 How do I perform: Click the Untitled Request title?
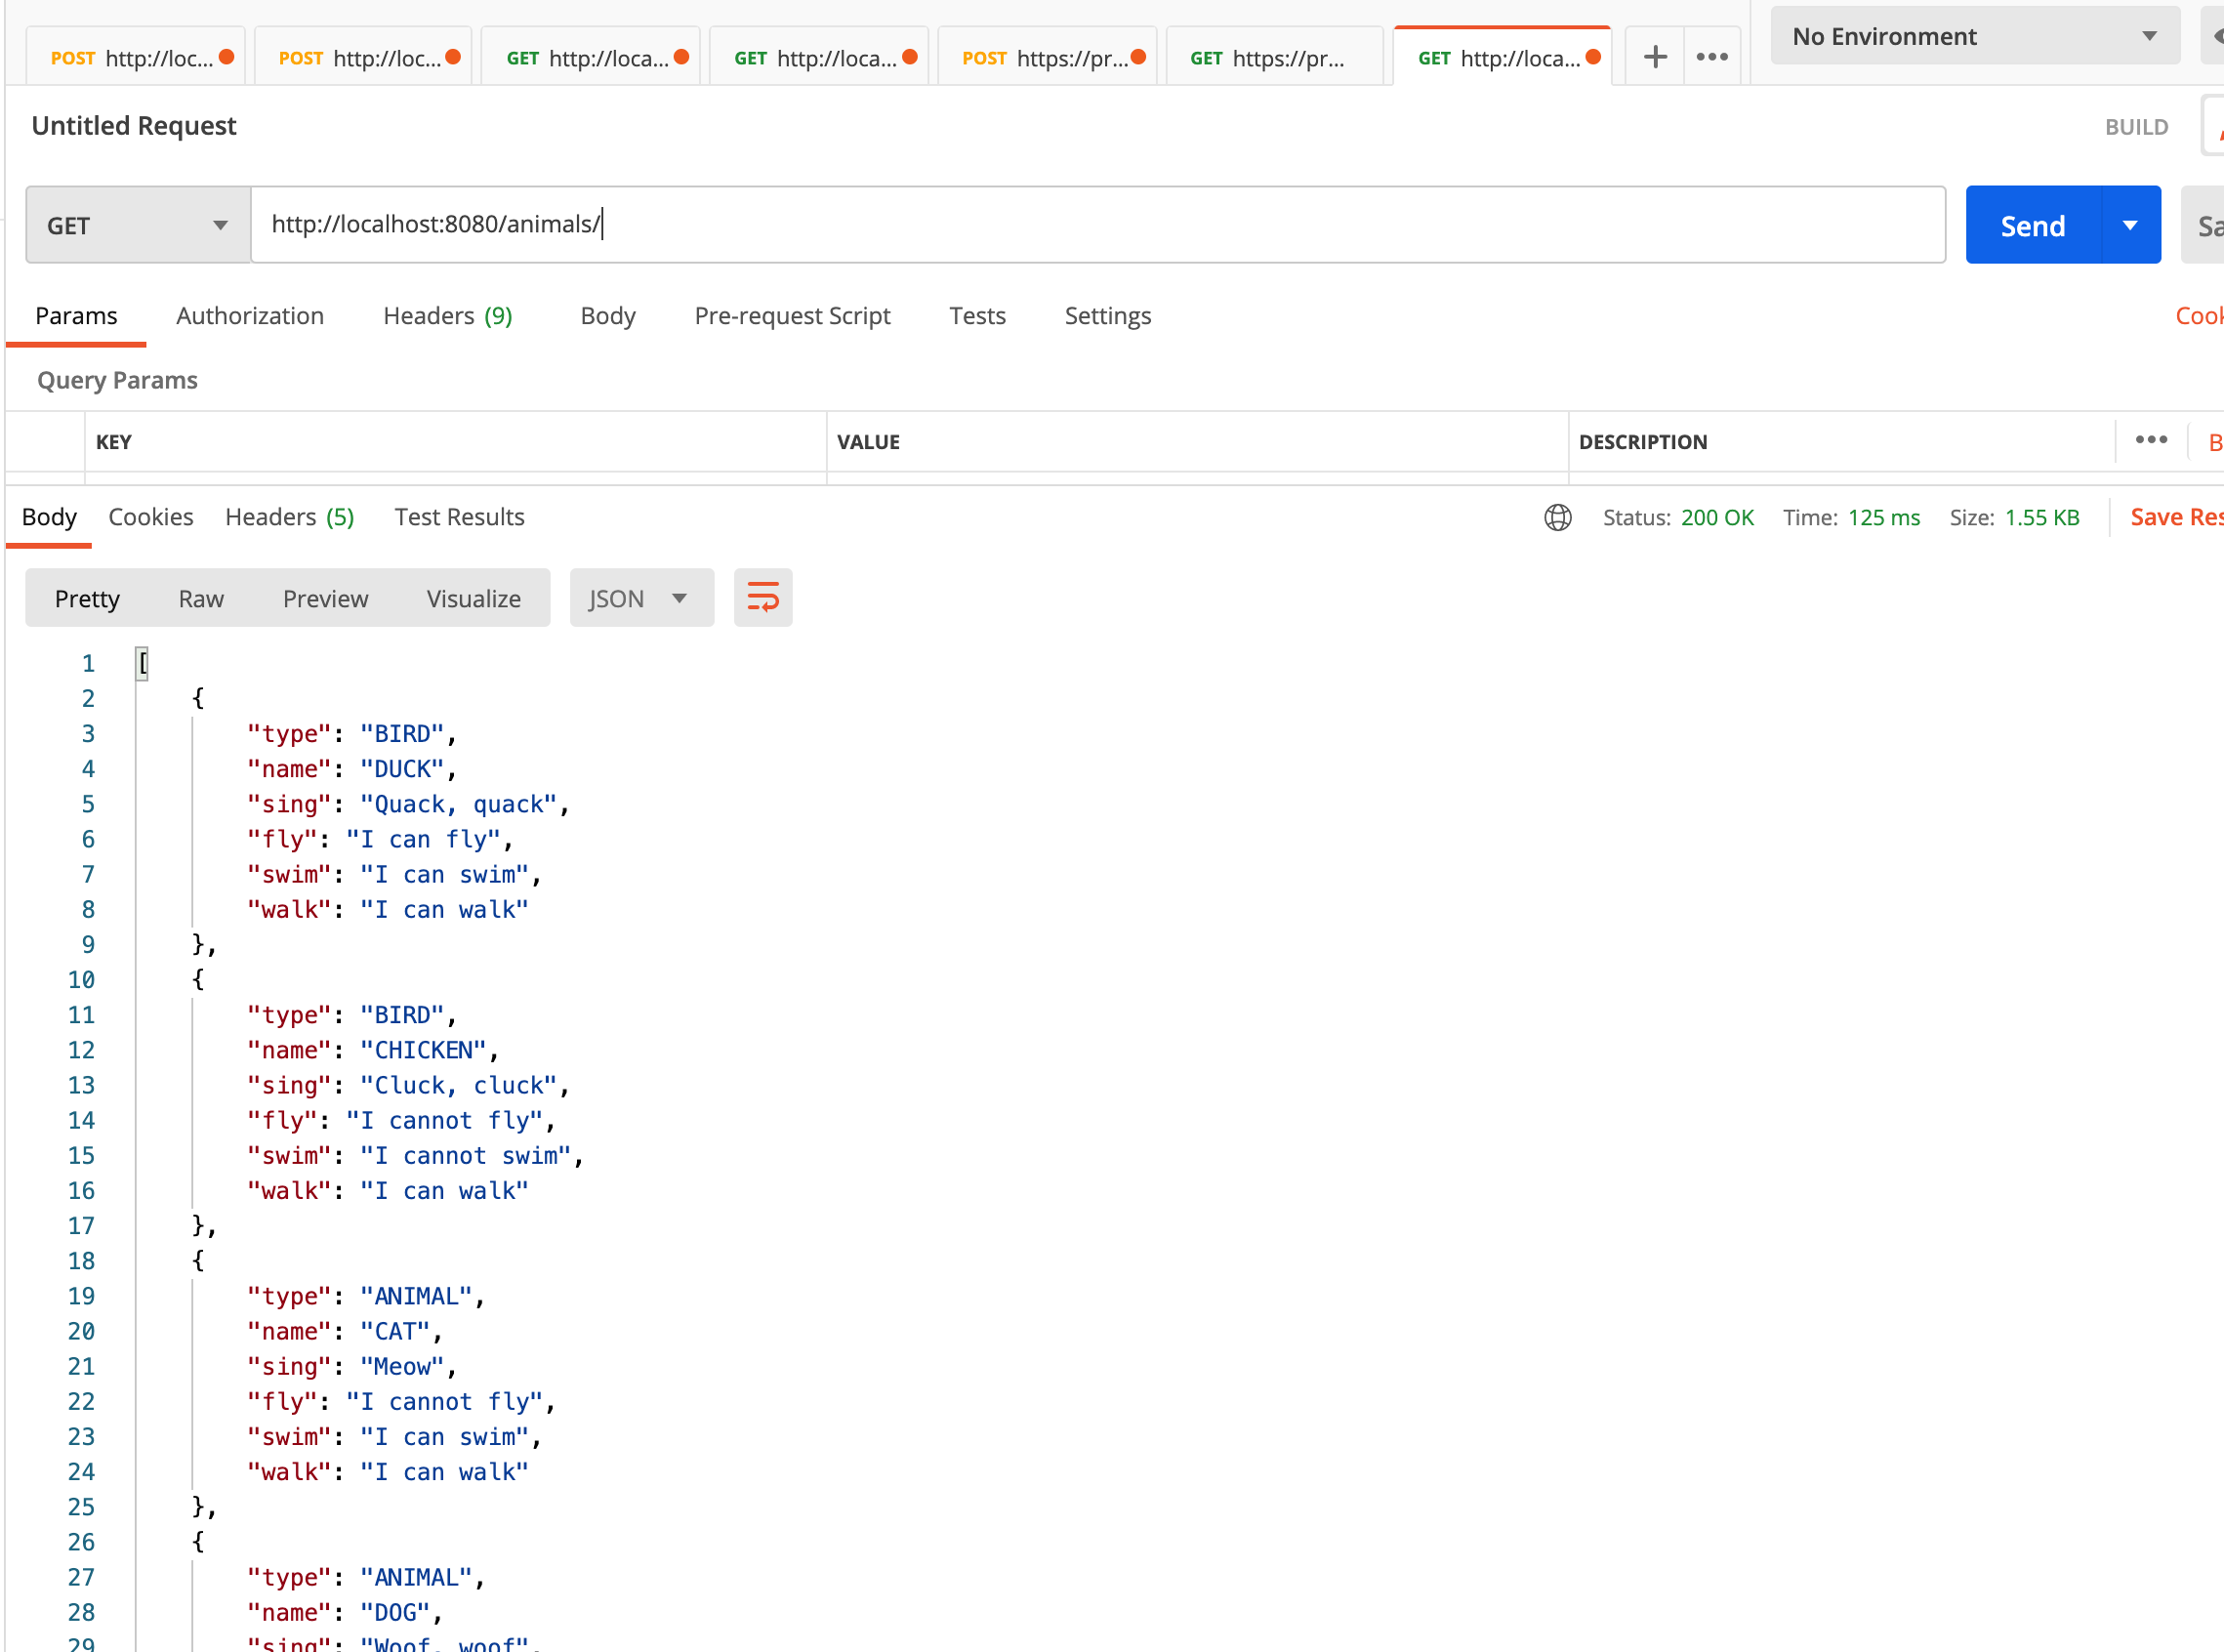(134, 126)
